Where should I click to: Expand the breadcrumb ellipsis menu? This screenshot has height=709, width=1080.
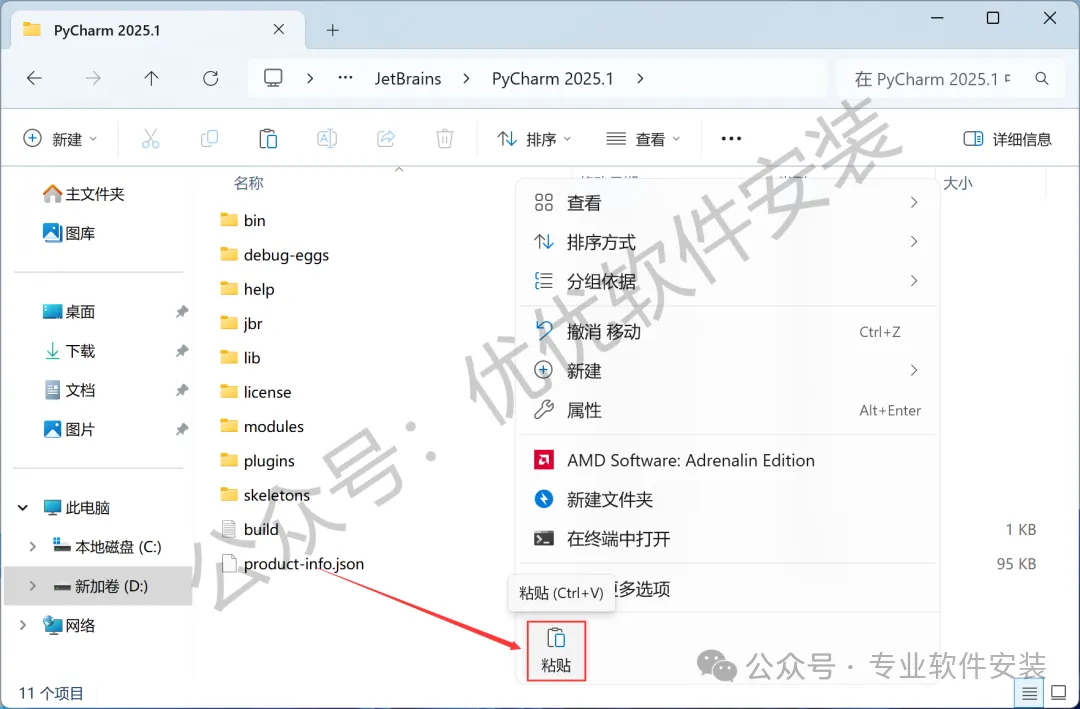(345, 78)
